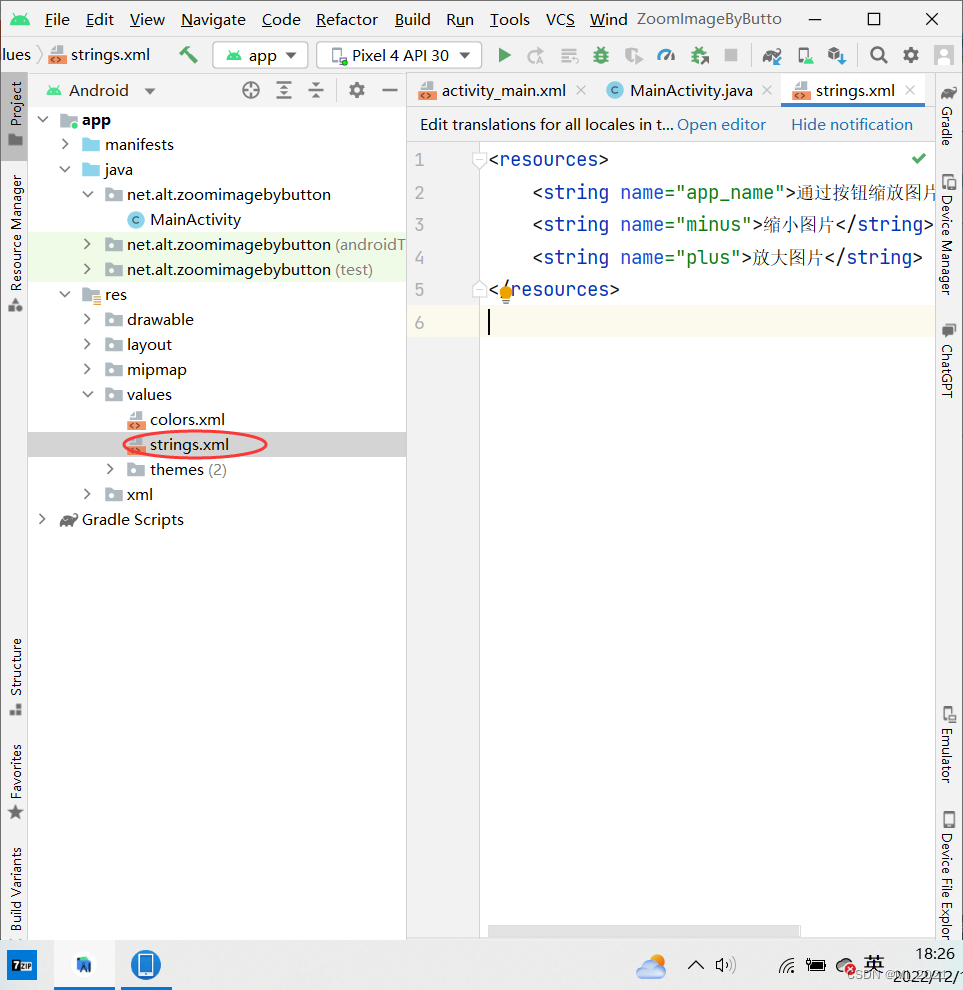Click Android Studio taskbar icon
This screenshot has height=990, width=963.
click(84, 965)
